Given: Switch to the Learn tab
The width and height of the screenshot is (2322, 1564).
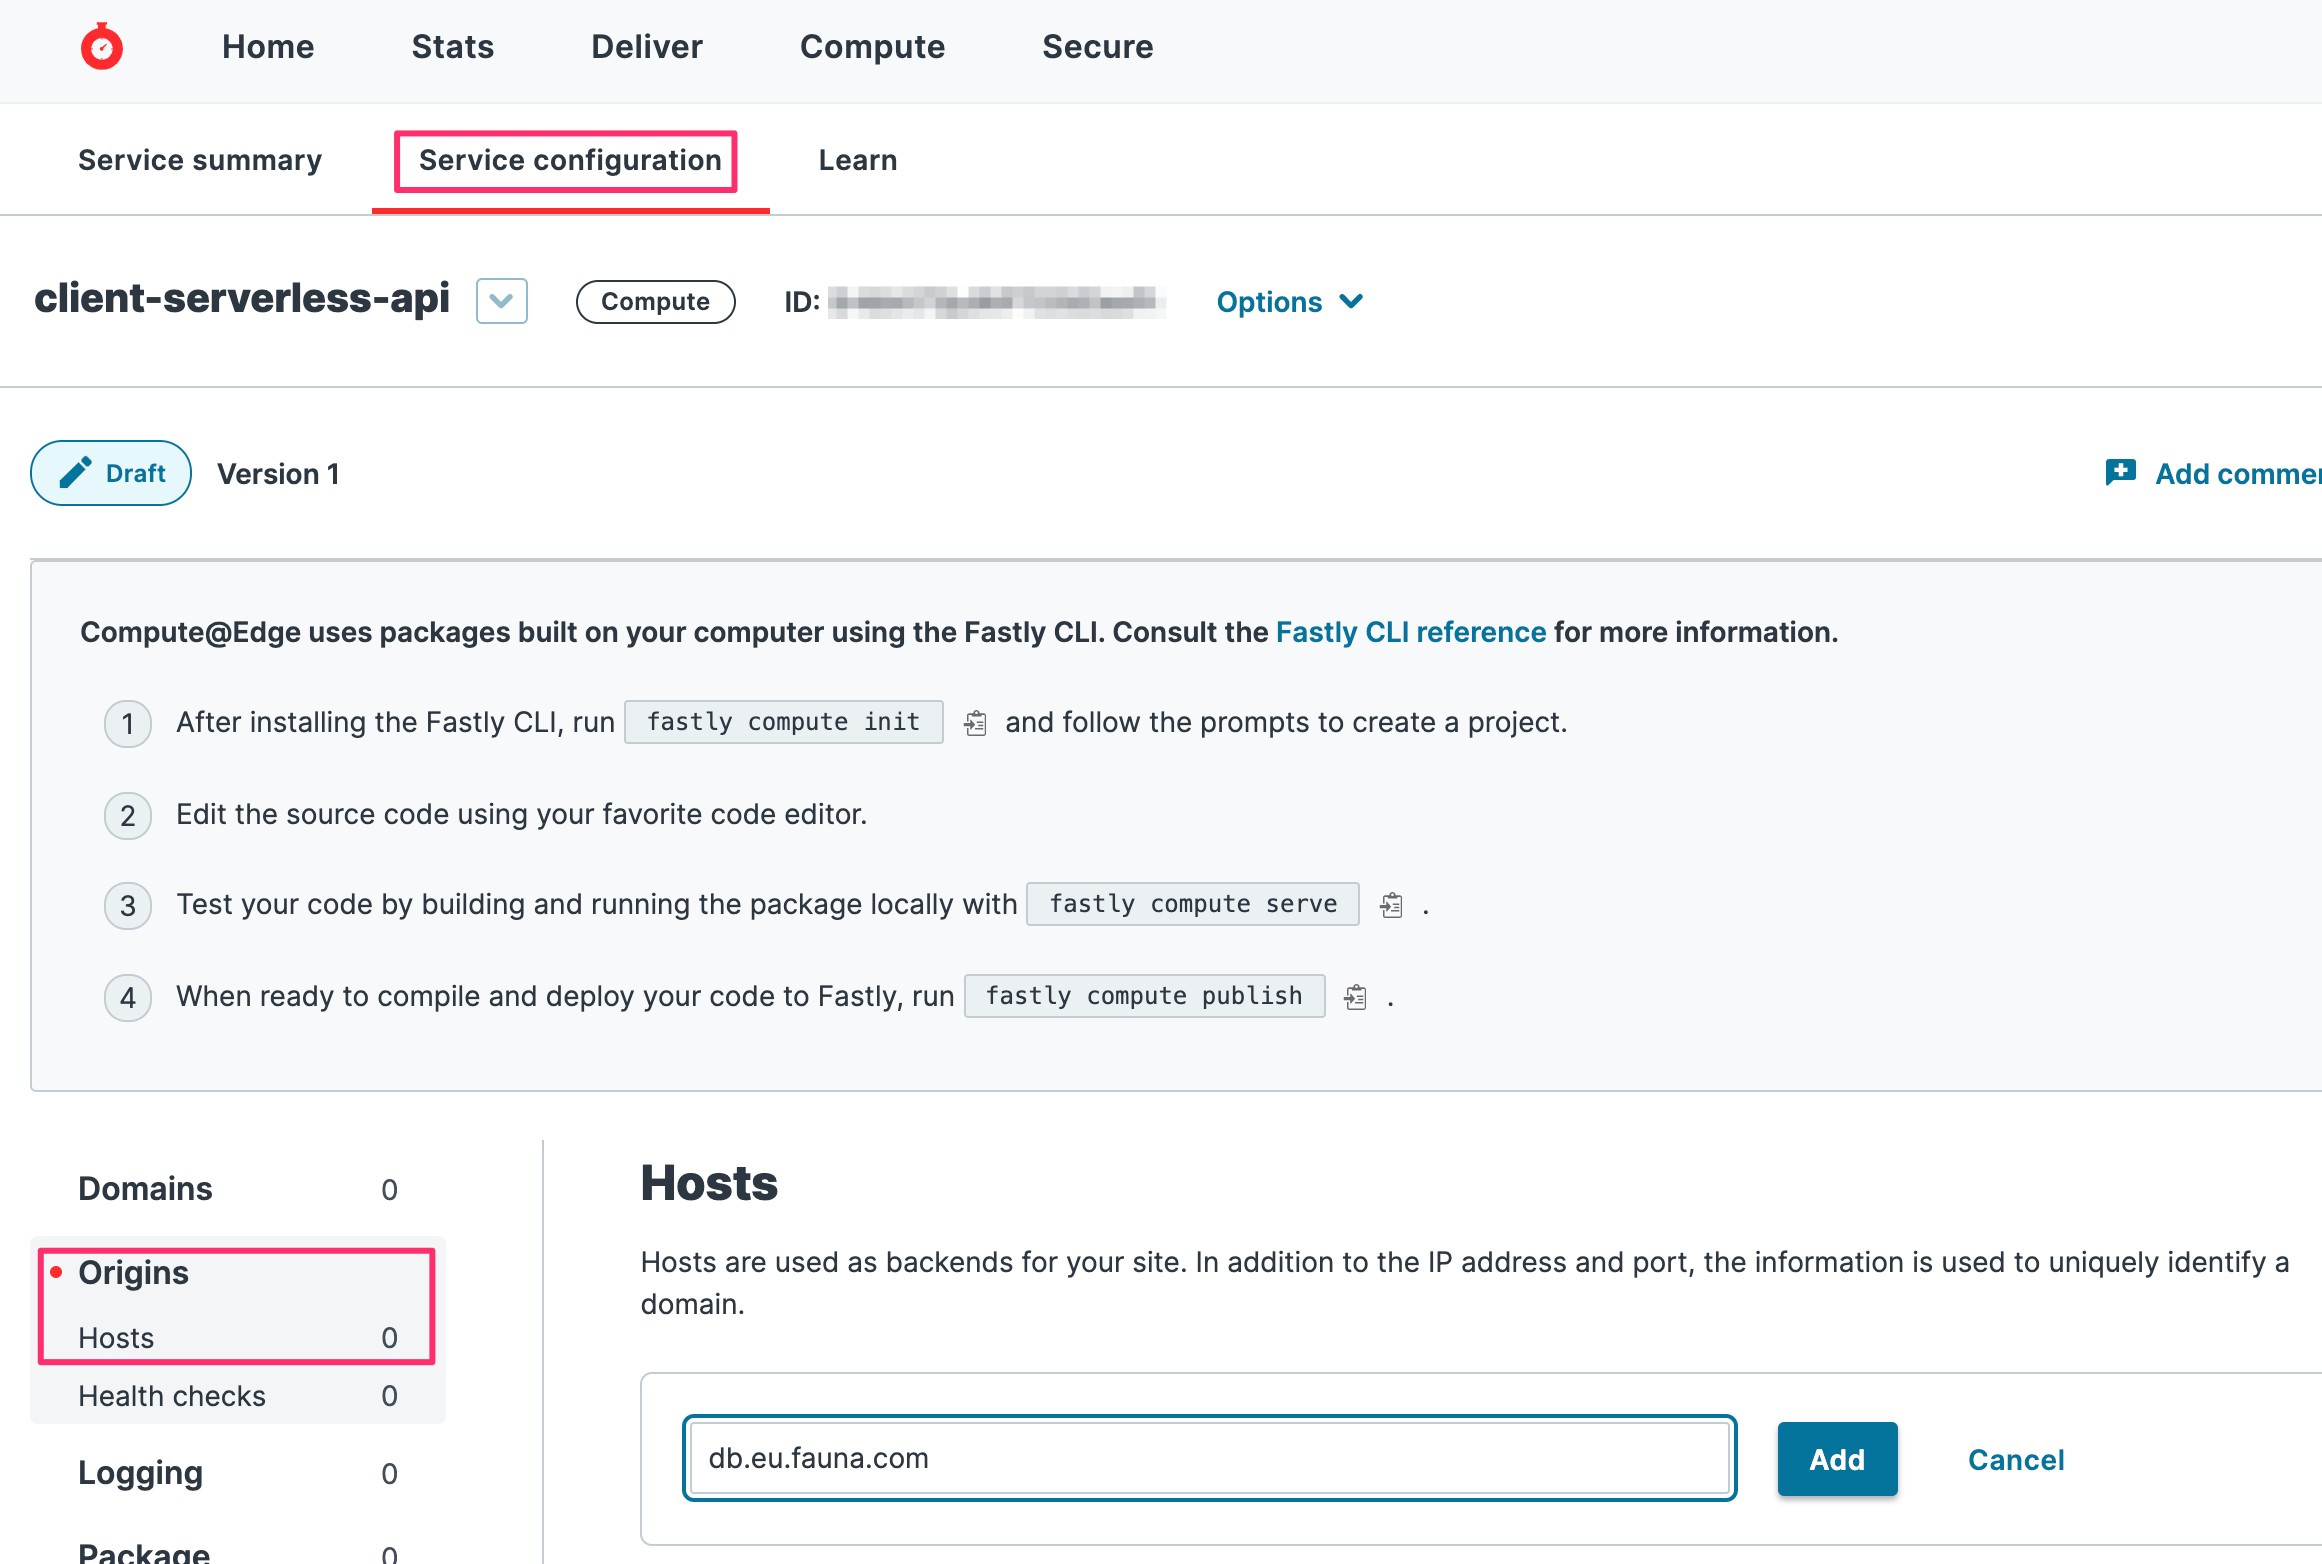Looking at the screenshot, I should [858, 160].
